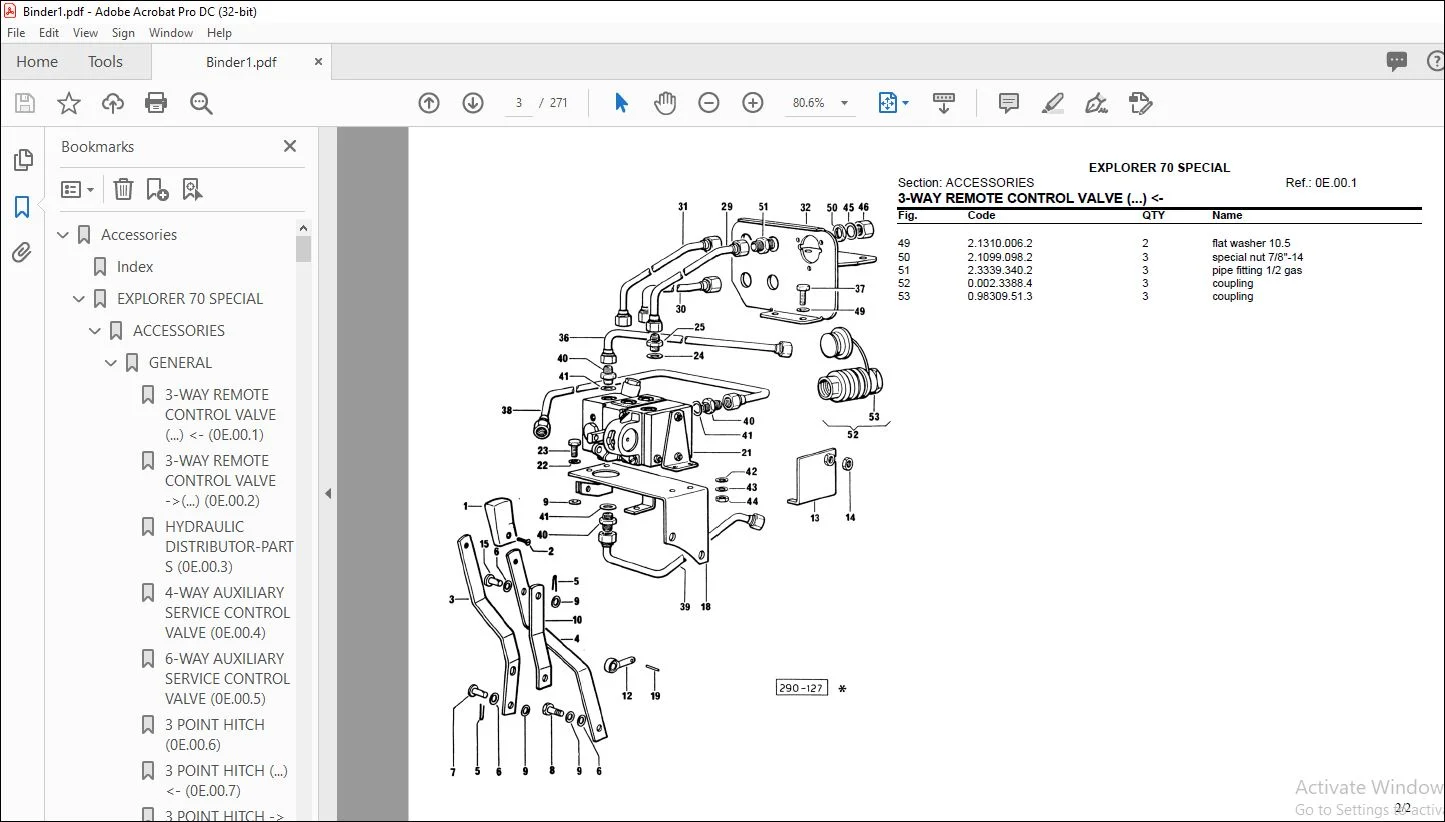Open the Index bookmark
This screenshot has height=822, width=1445.
tap(135, 267)
